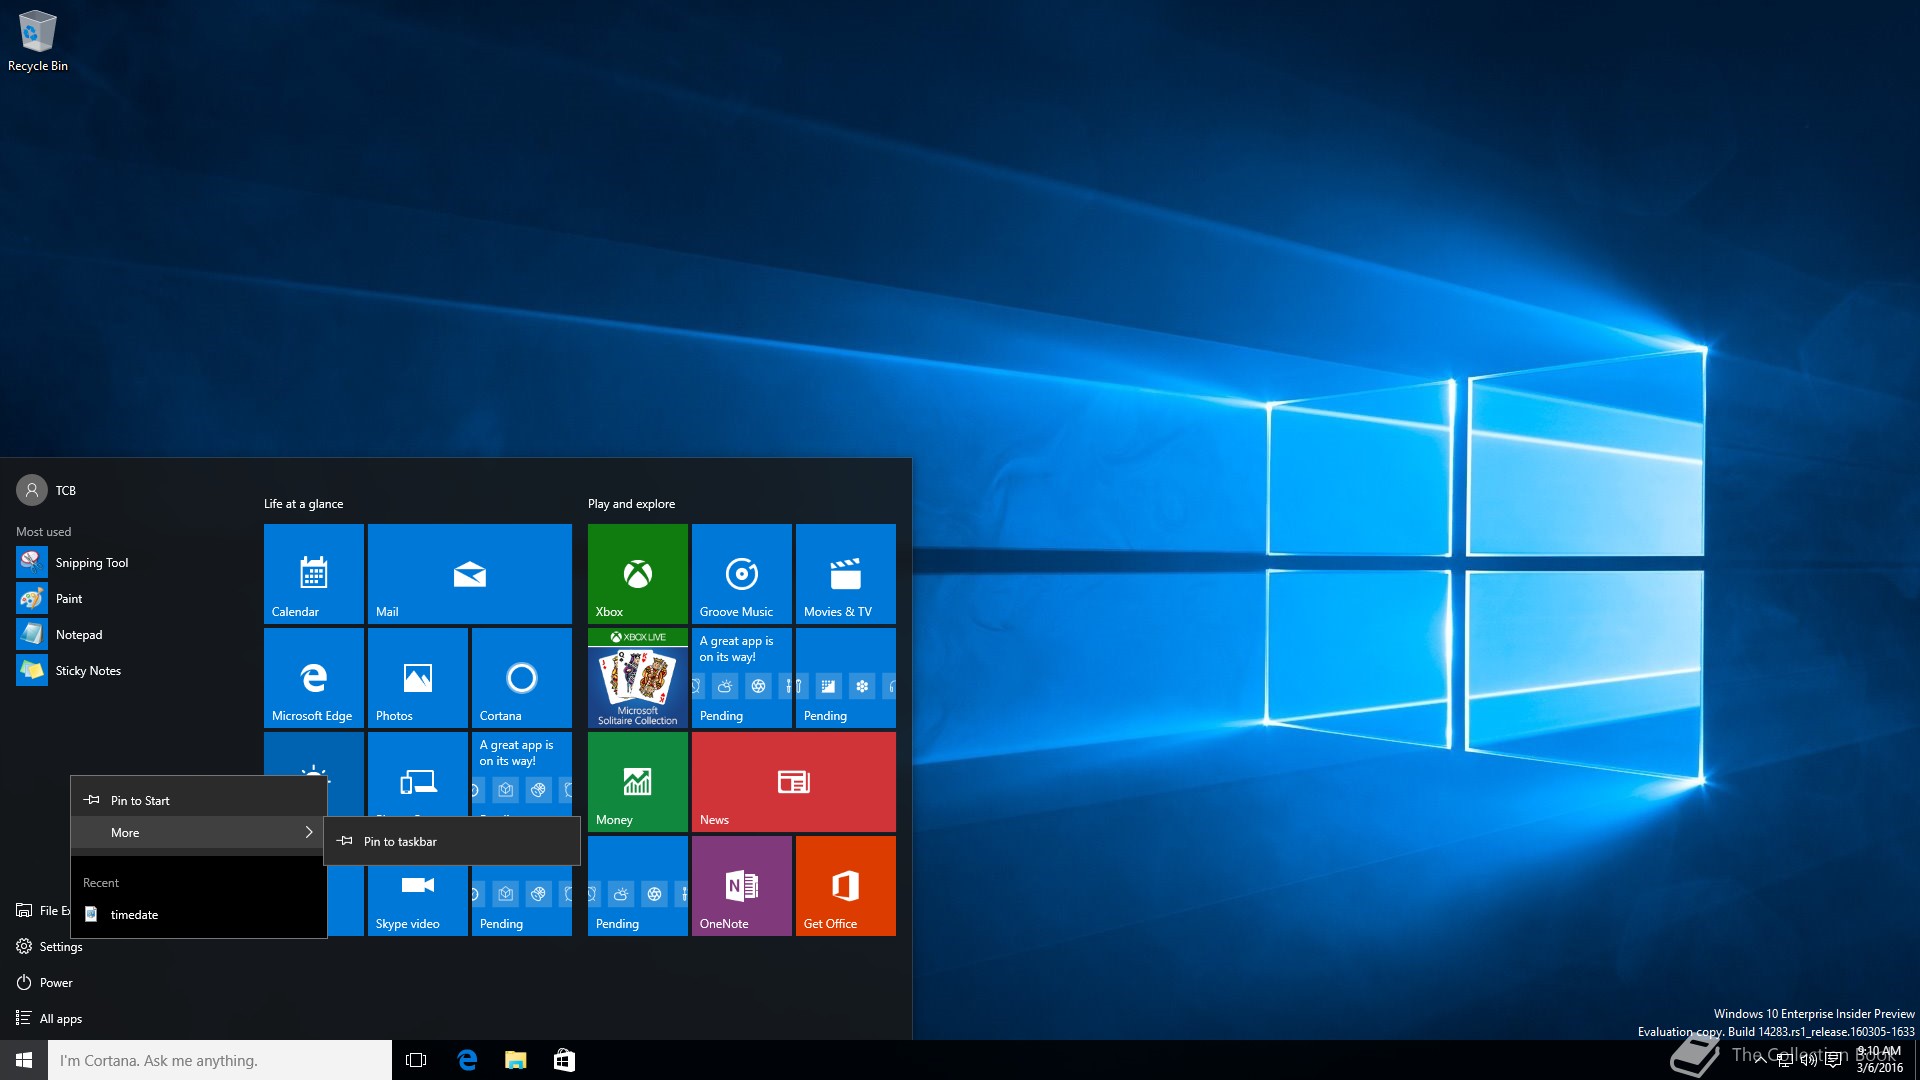This screenshot has width=1920, height=1080.
Task: Open recent file timedate
Action: click(x=199, y=914)
